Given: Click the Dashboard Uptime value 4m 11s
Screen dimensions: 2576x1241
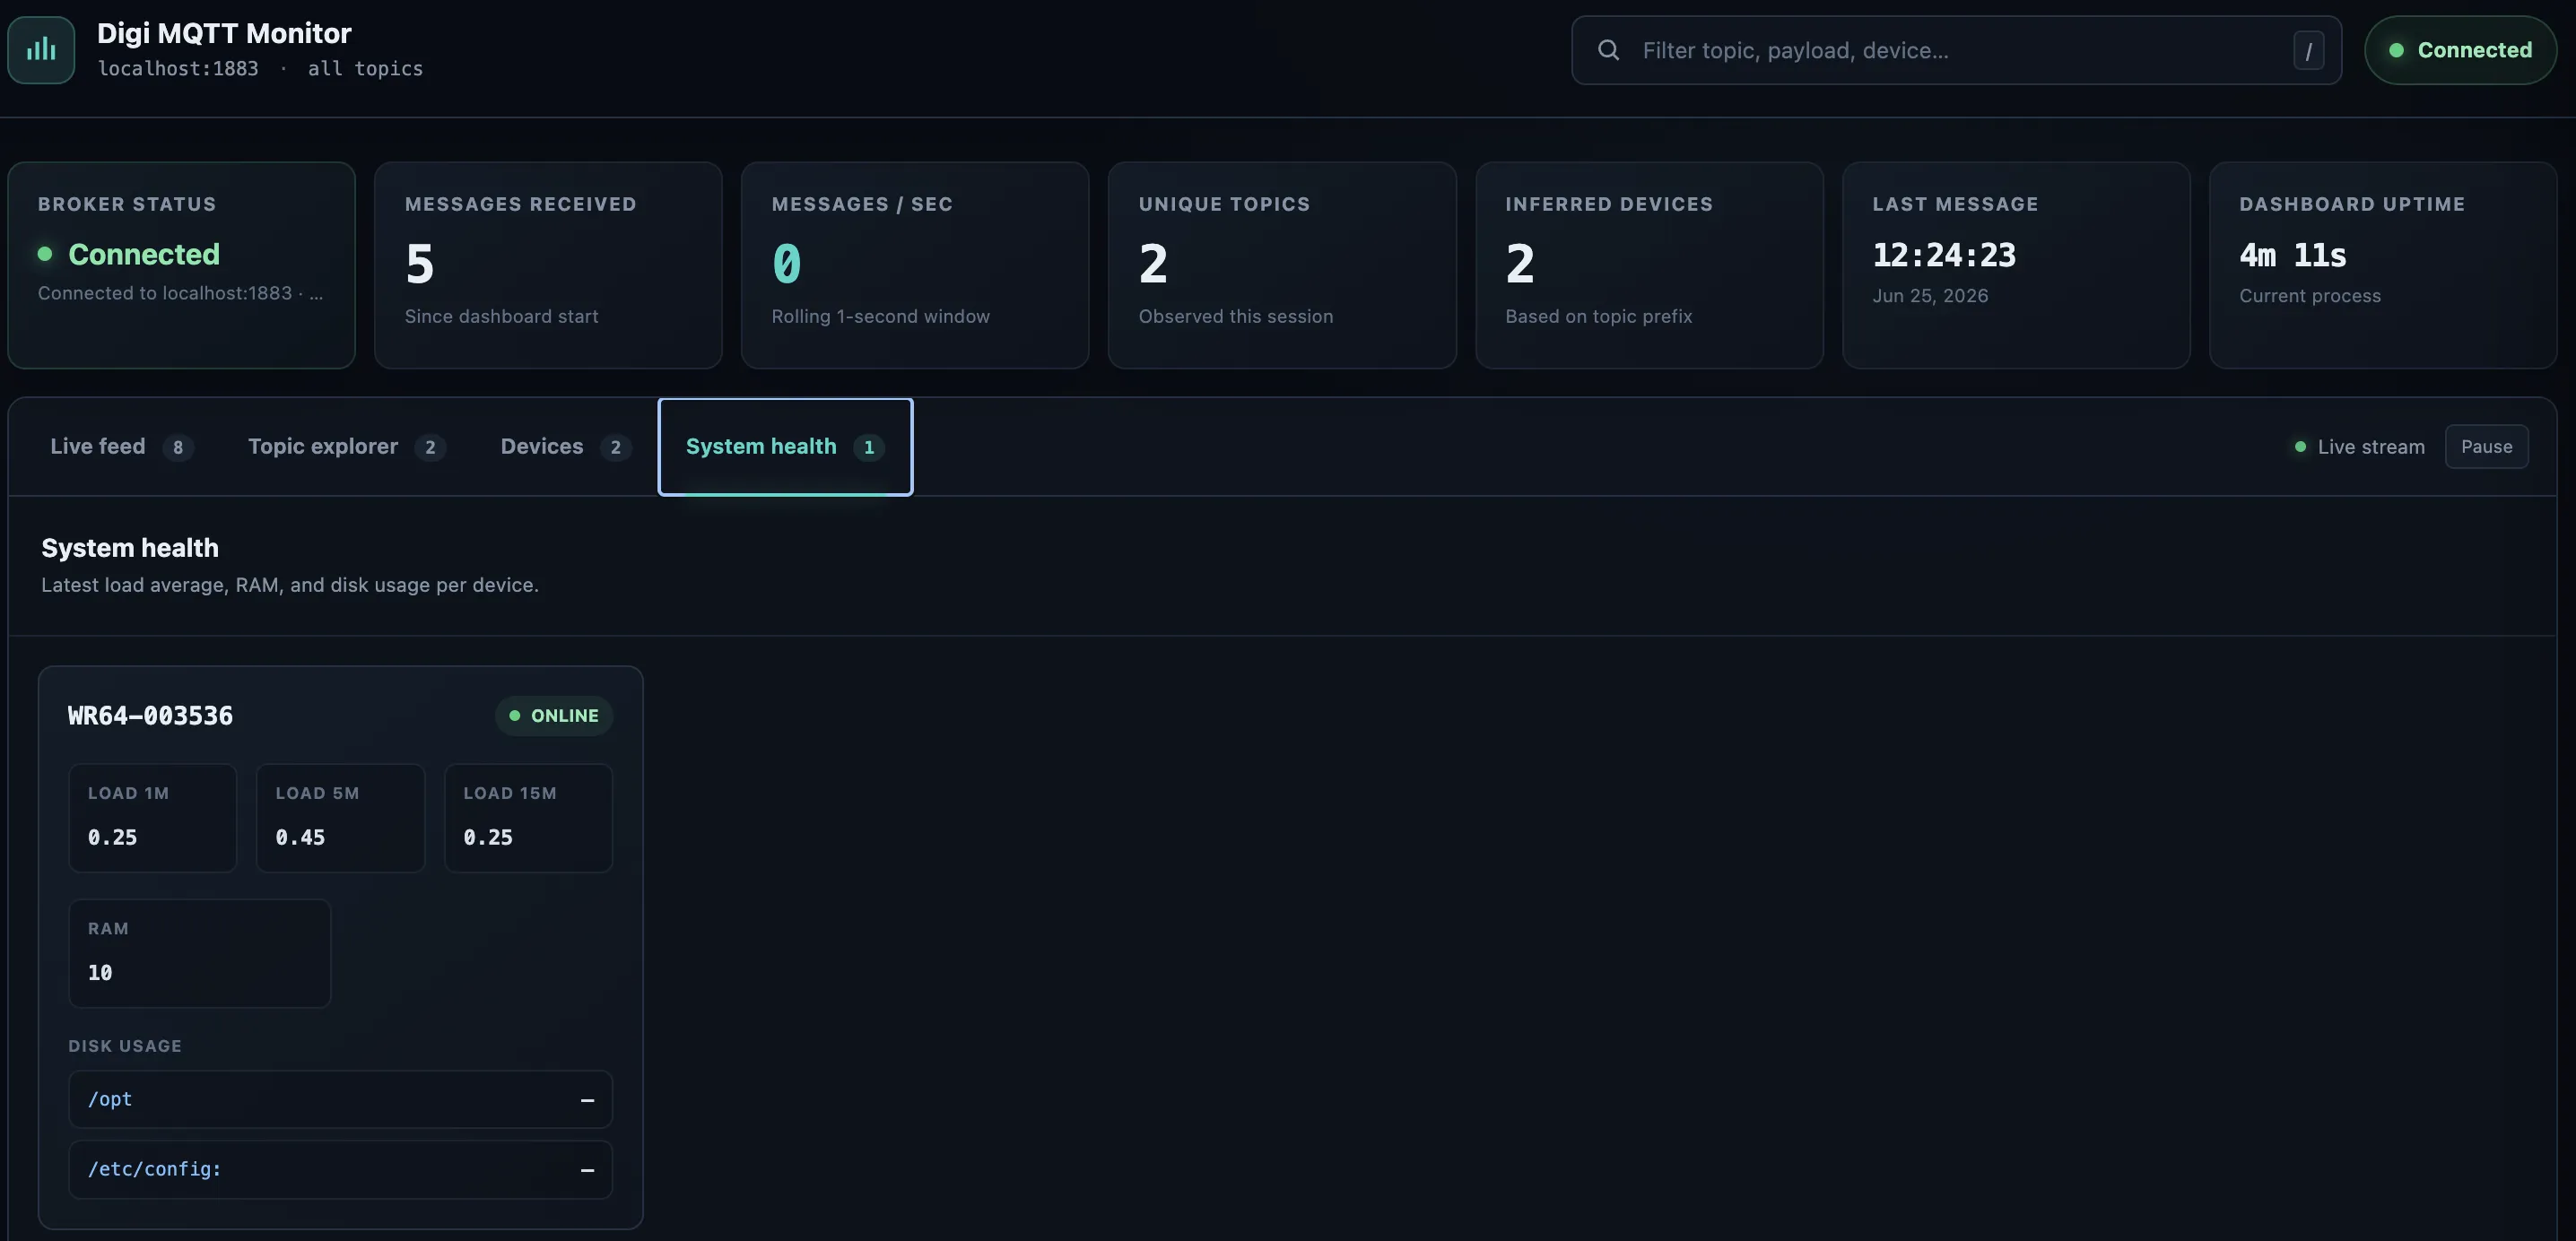Looking at the screenshot, I should pyautogui.click(x=2292, y=255).
